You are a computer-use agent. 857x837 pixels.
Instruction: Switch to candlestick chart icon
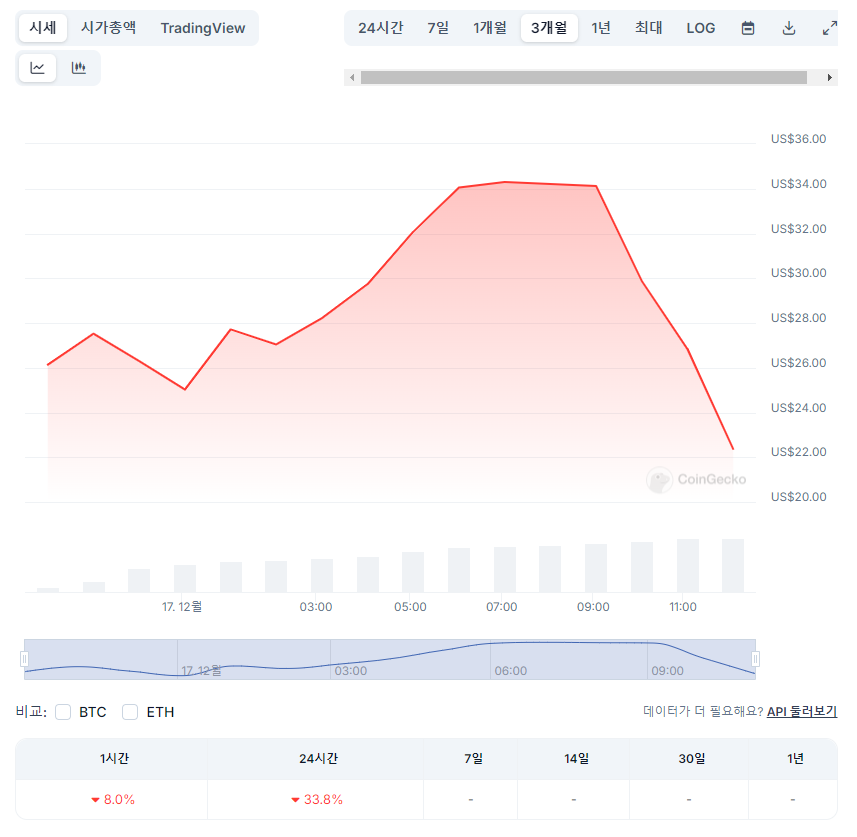click(79, 68)
